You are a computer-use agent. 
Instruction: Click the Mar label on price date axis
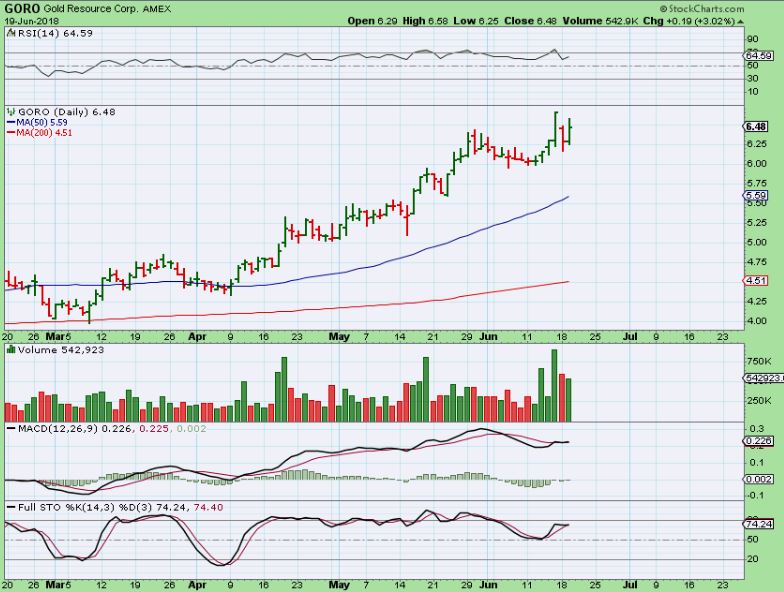[55, 337]
